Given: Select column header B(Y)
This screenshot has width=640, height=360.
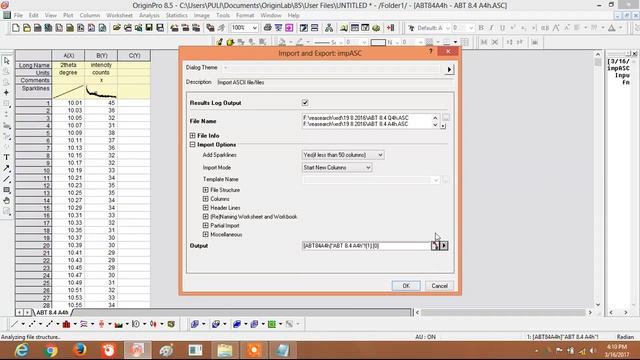Looking at the screenshot, I should click(101, 56).
